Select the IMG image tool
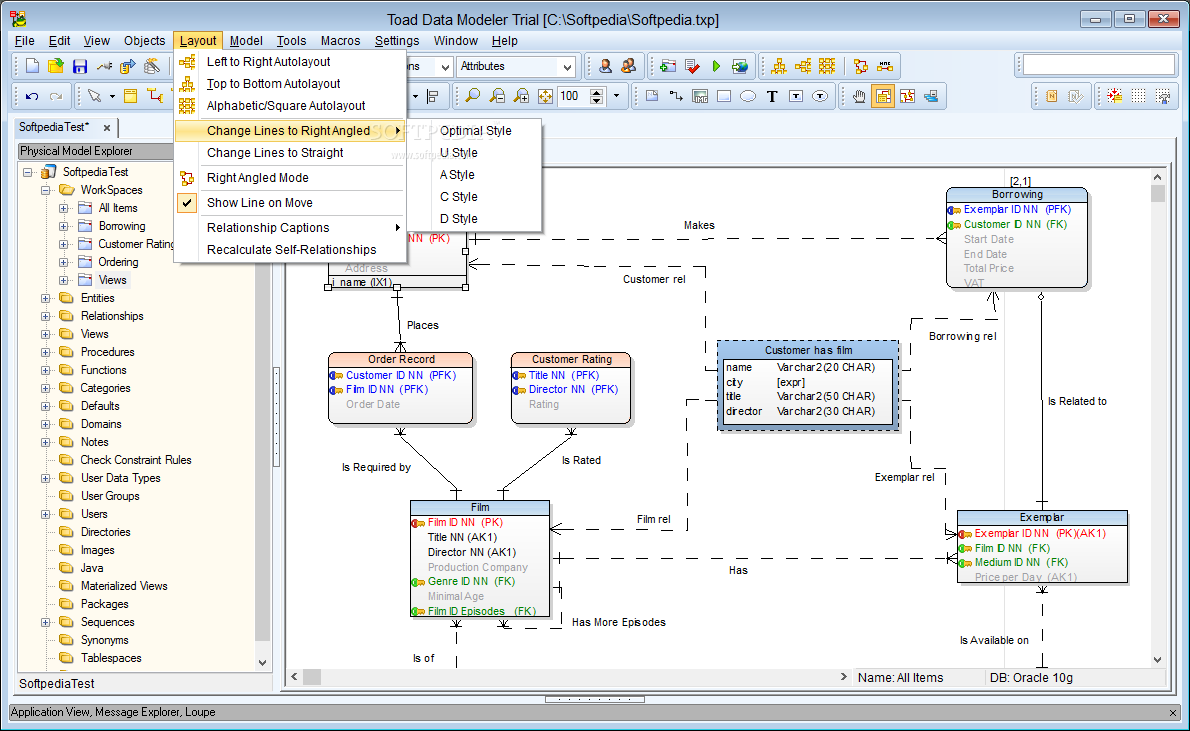Screen dimensions: 1190x731 pos(700,96)
